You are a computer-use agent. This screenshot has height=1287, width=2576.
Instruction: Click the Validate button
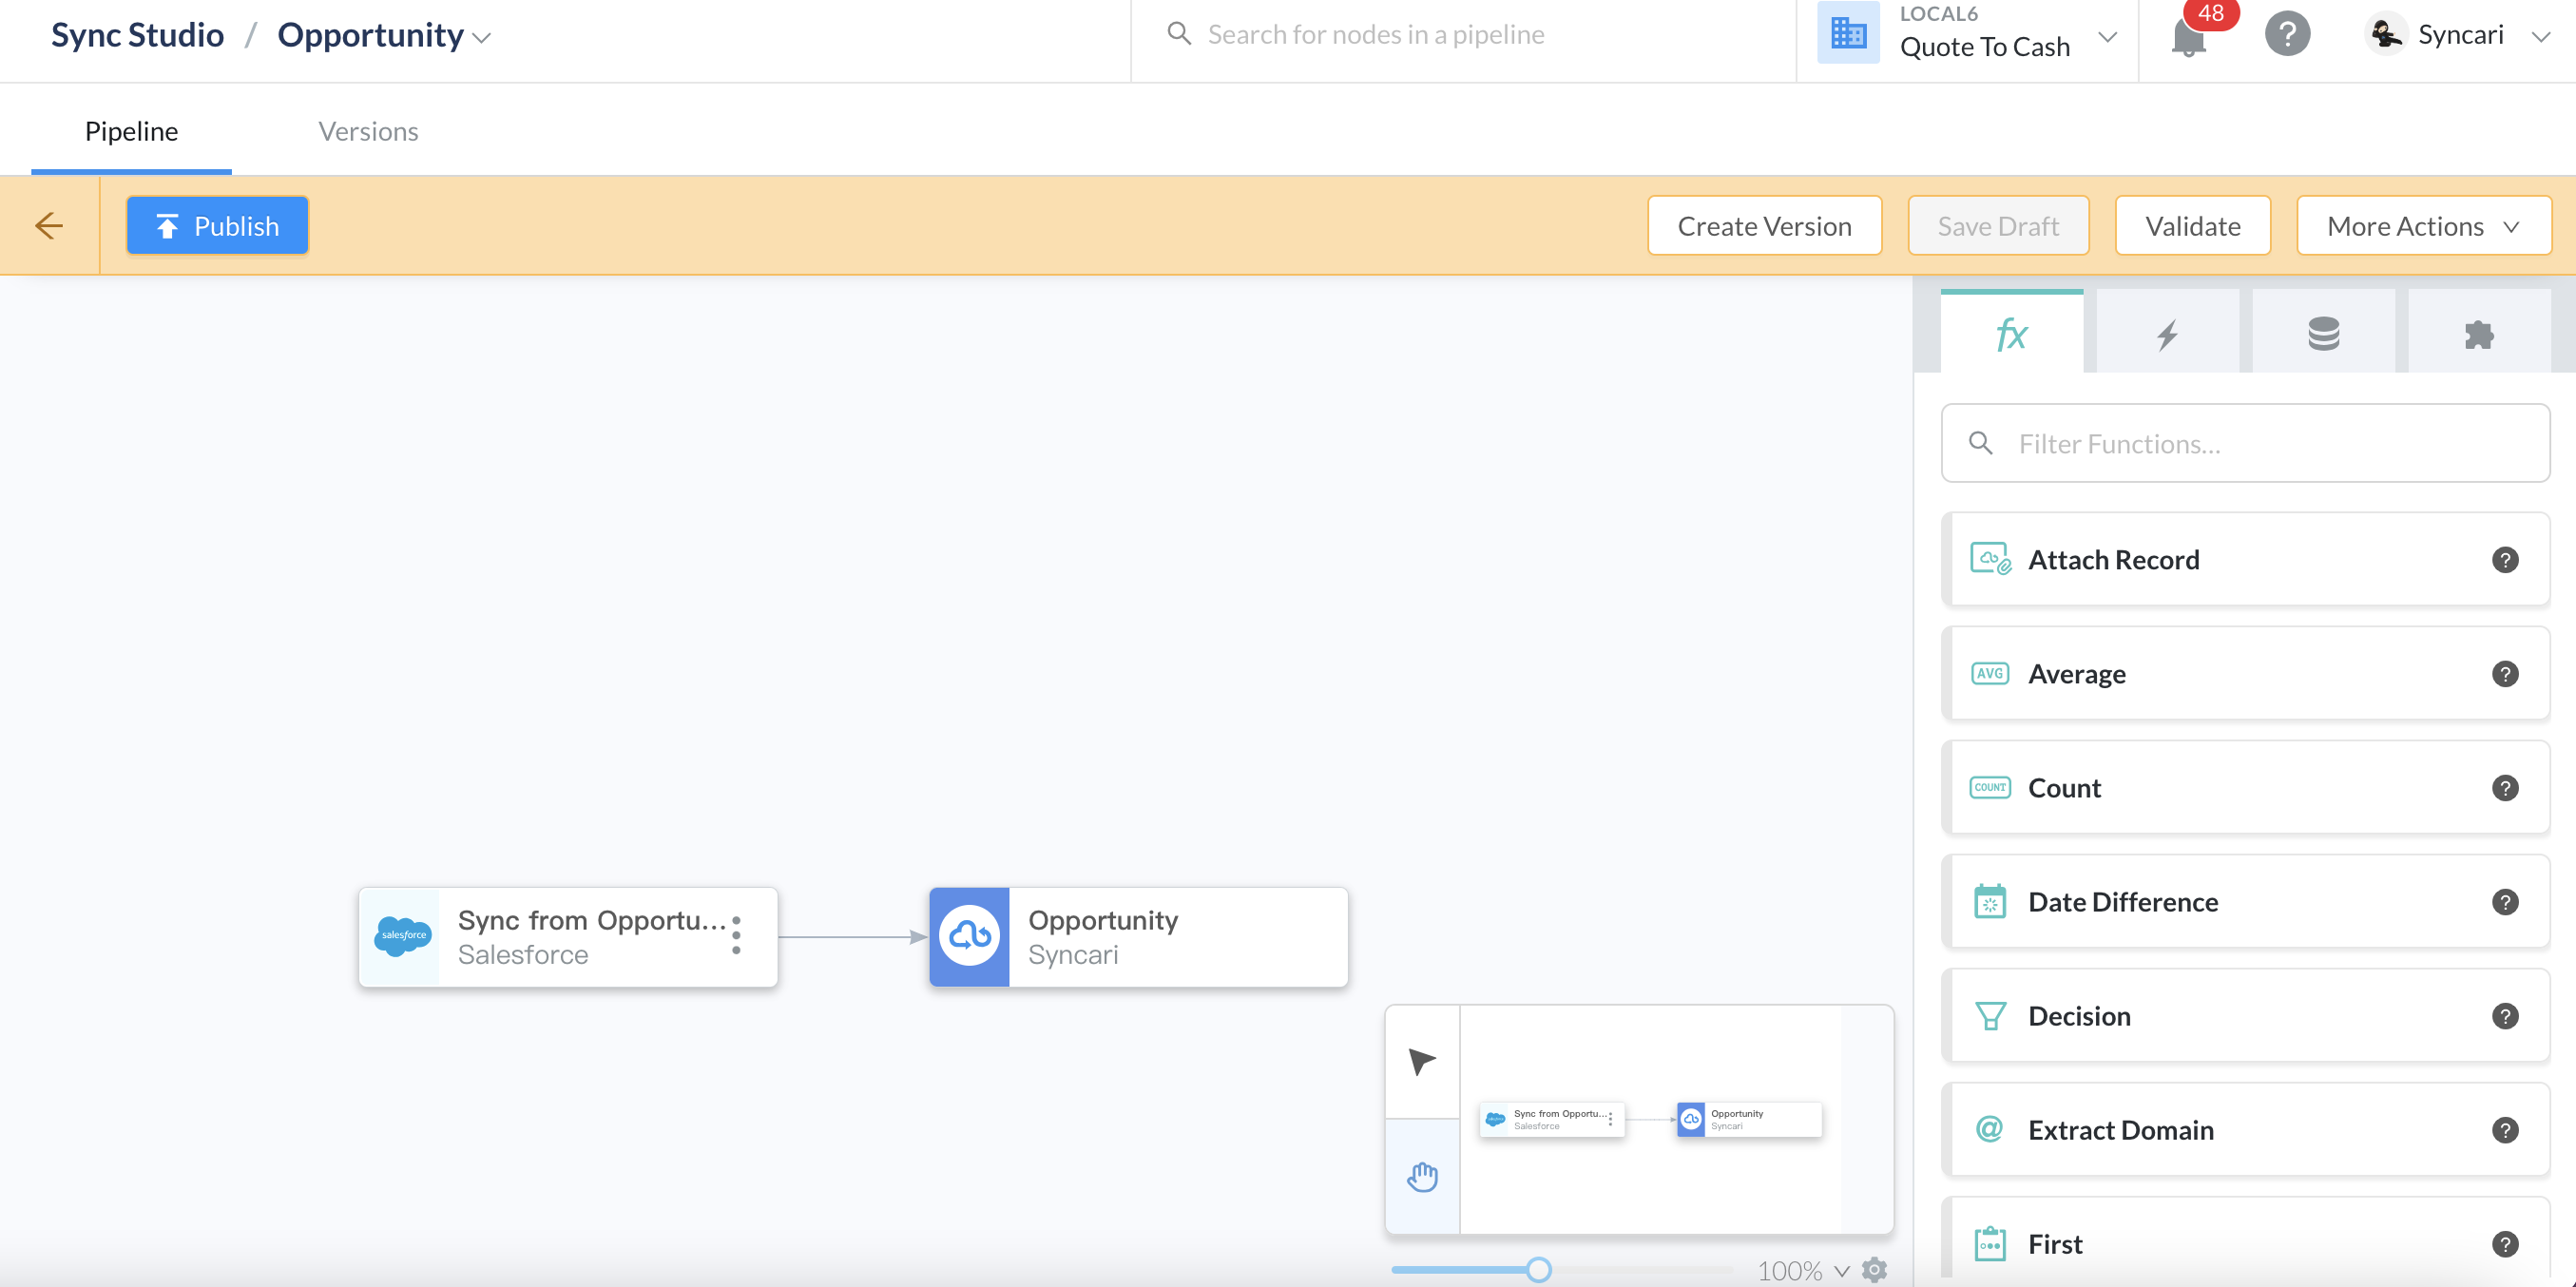[2192, 226]
